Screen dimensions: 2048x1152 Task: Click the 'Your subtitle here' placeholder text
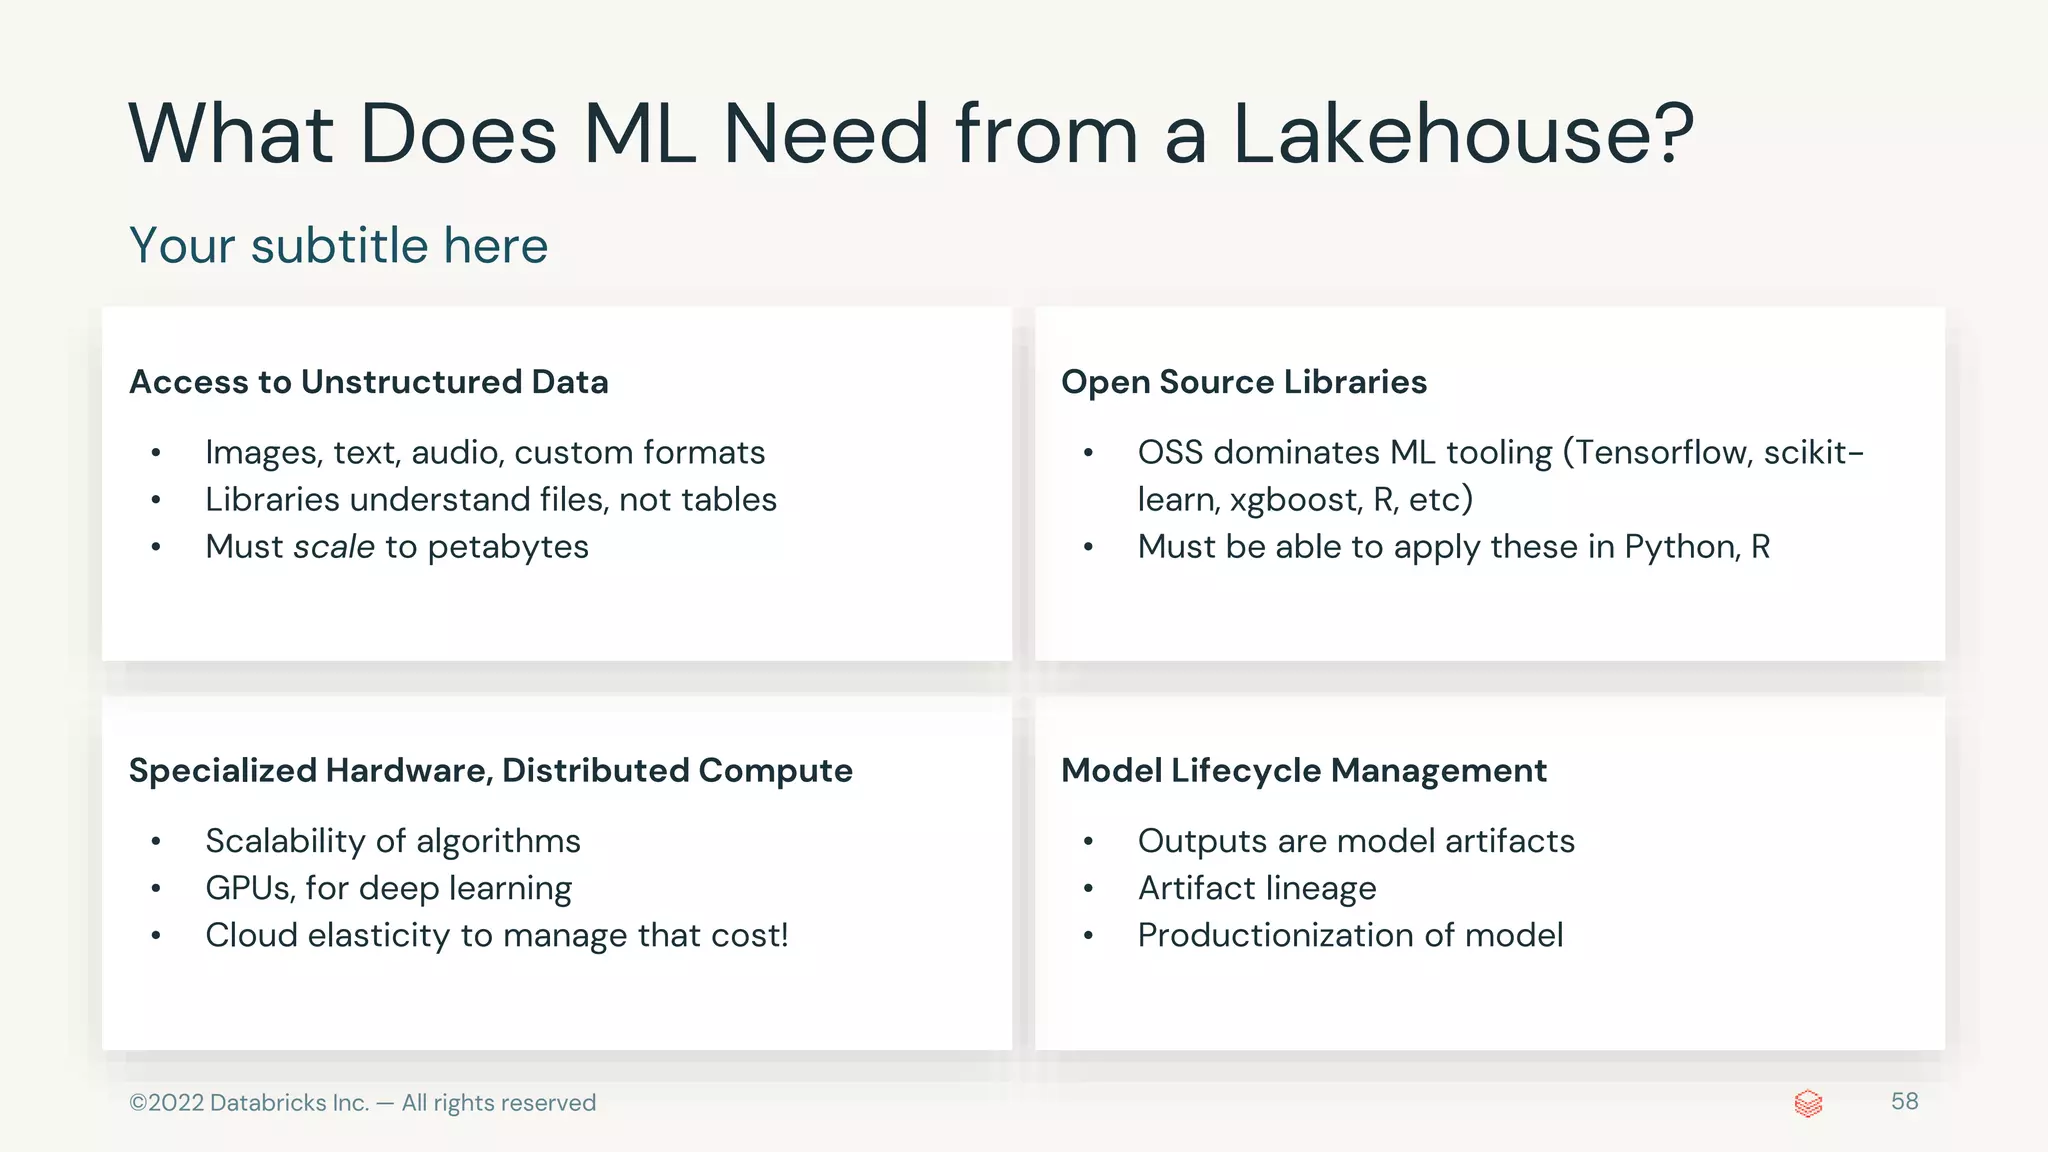coord(339,245)
